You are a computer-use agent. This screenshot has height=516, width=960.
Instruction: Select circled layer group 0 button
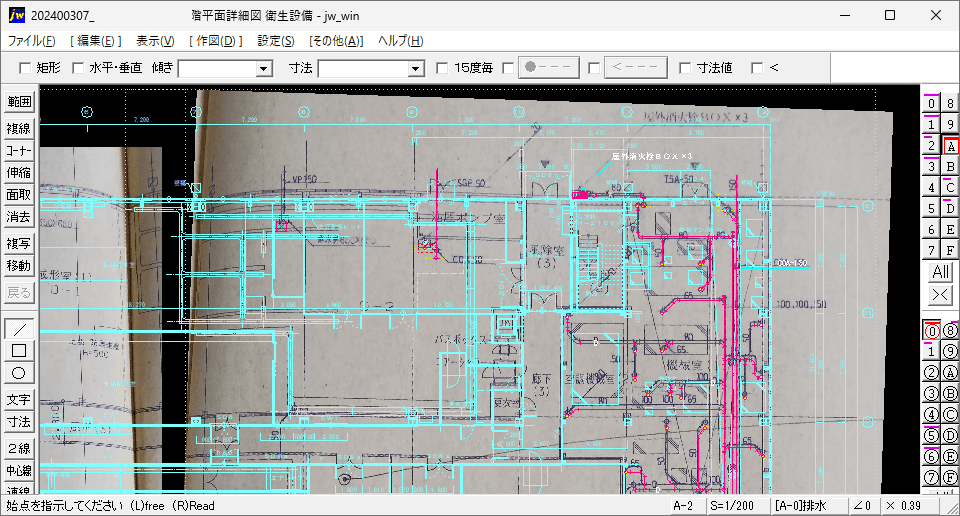[931, 331]
